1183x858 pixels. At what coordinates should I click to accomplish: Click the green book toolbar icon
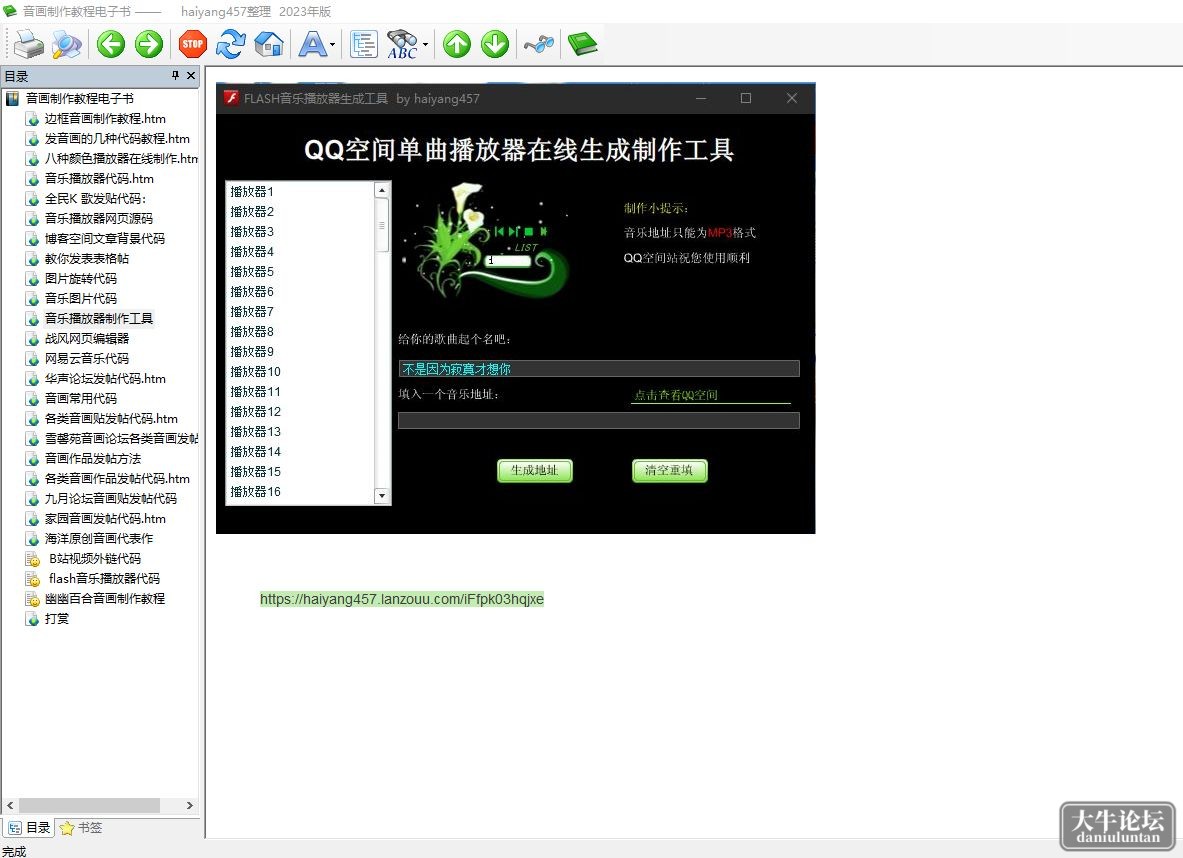click(x=582, y=45)
